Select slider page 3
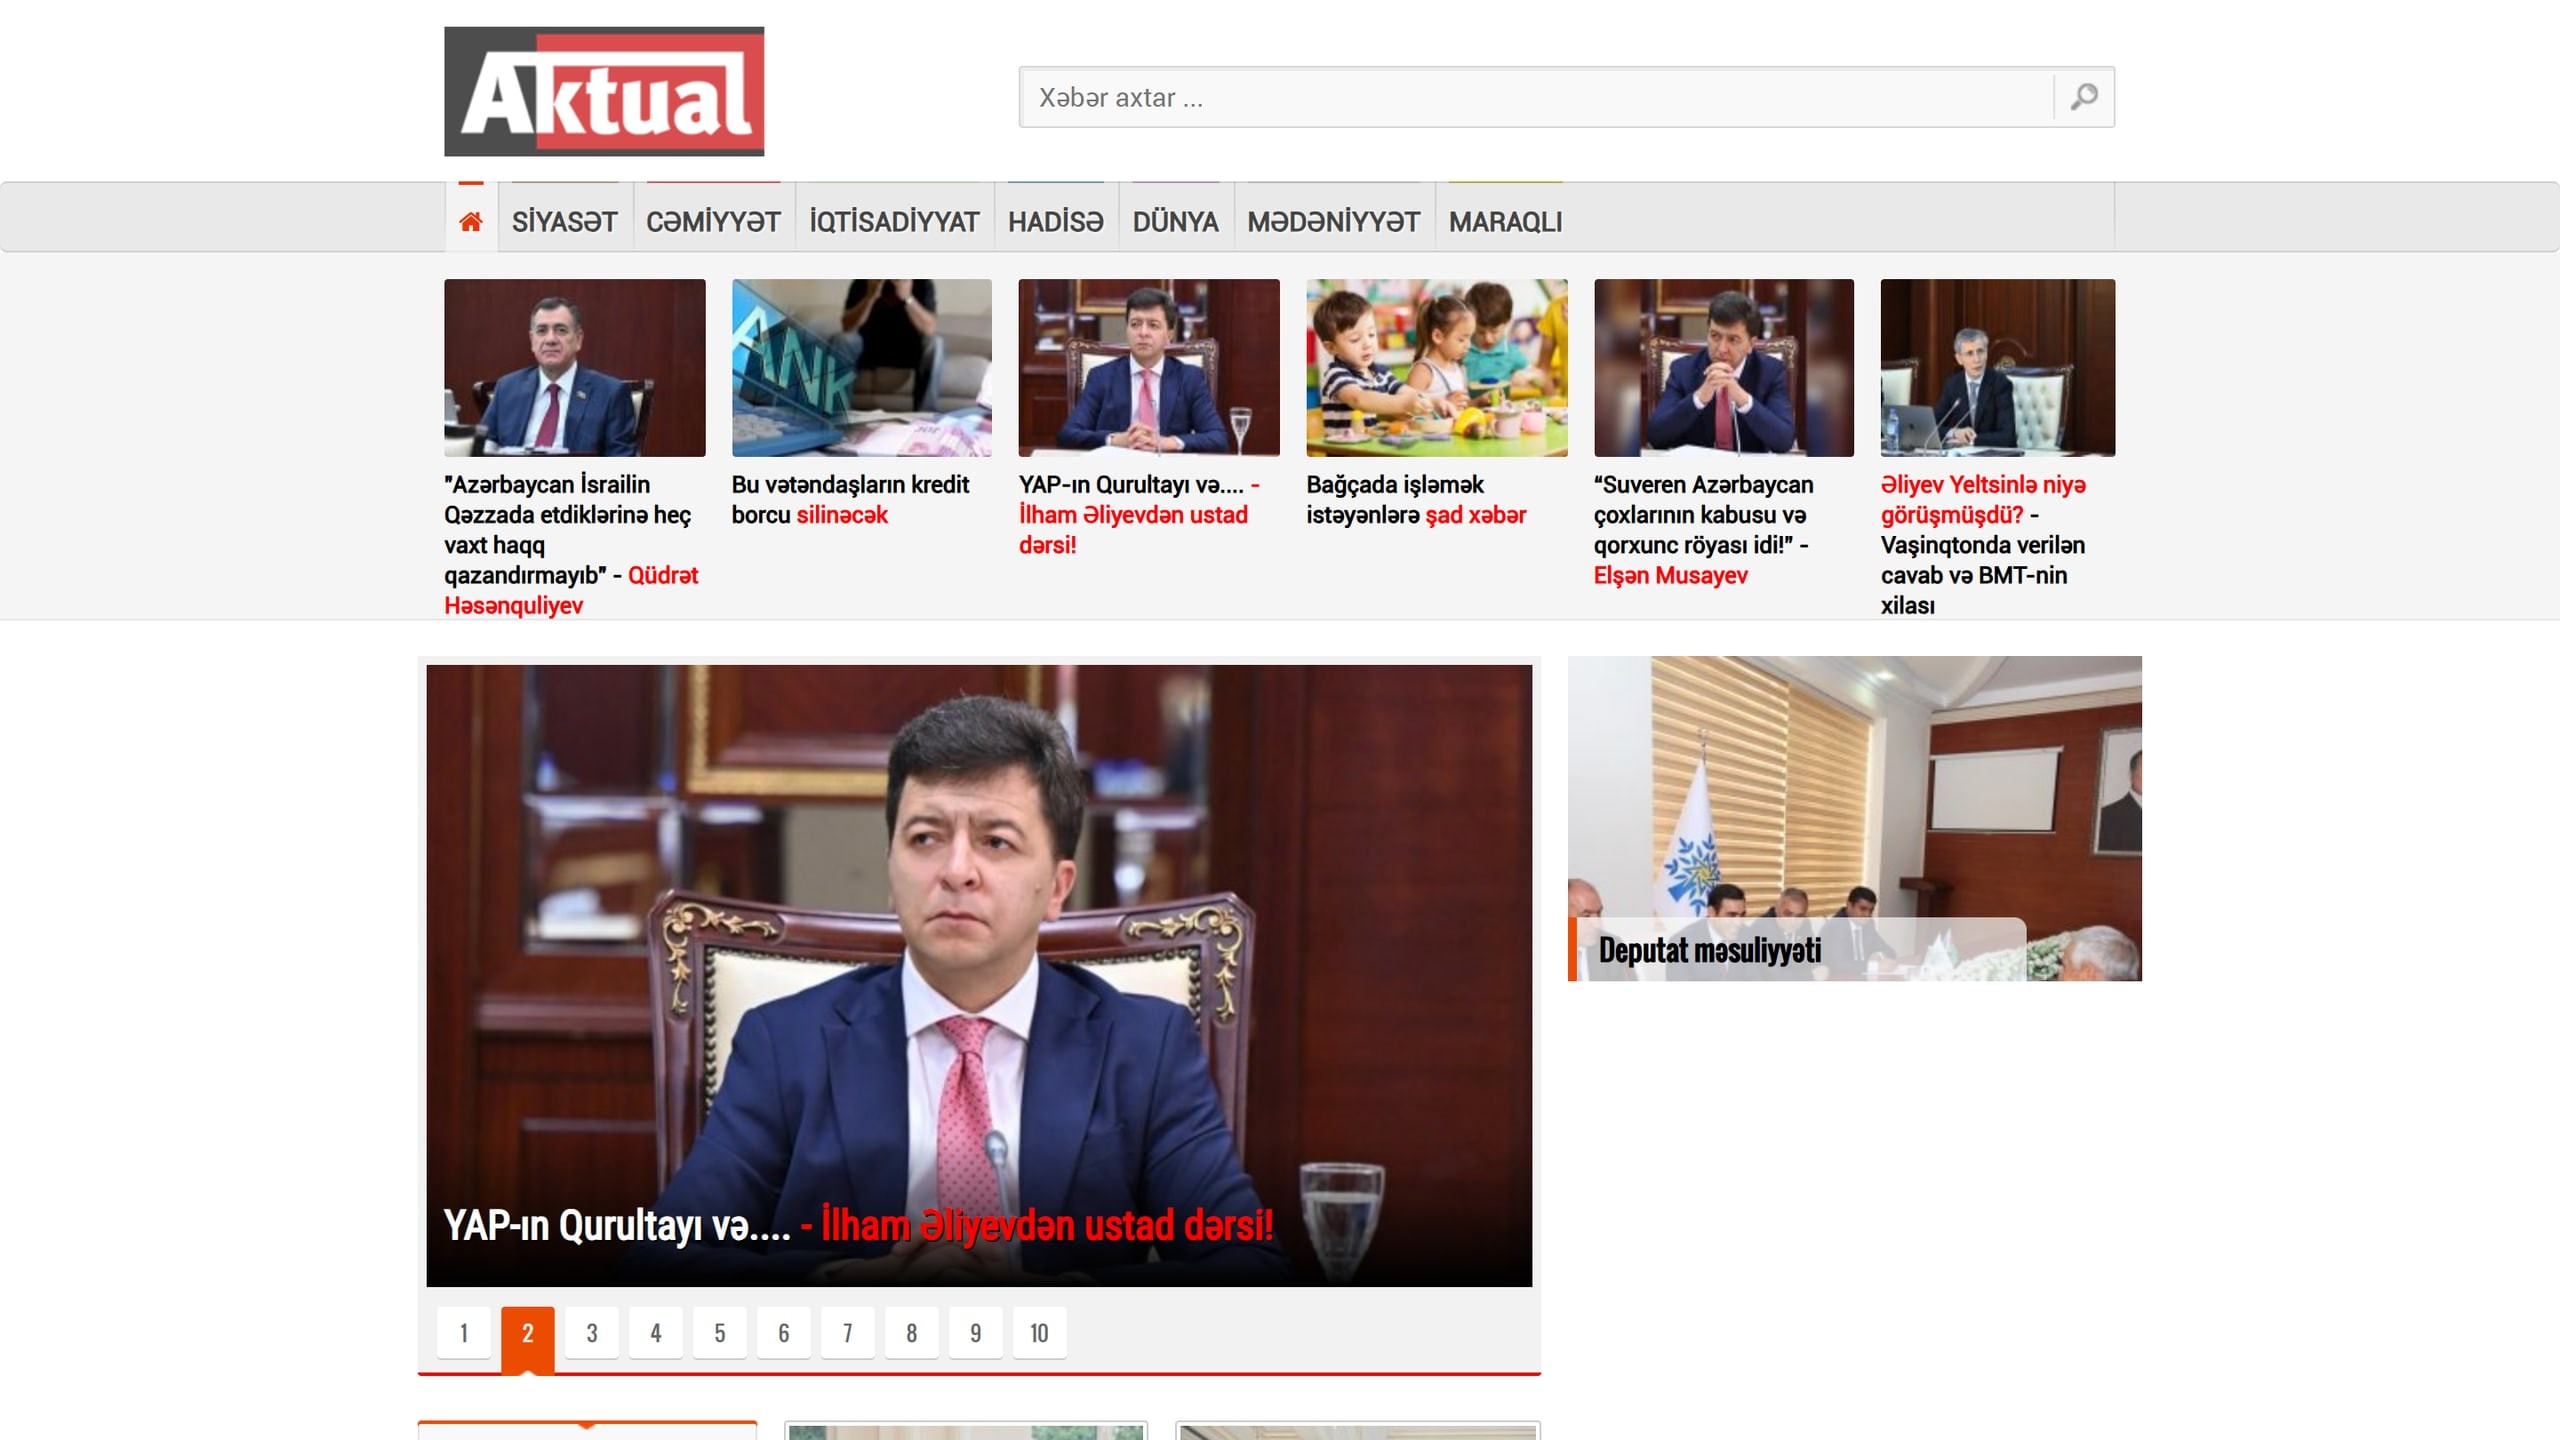 coord(592,1332)
